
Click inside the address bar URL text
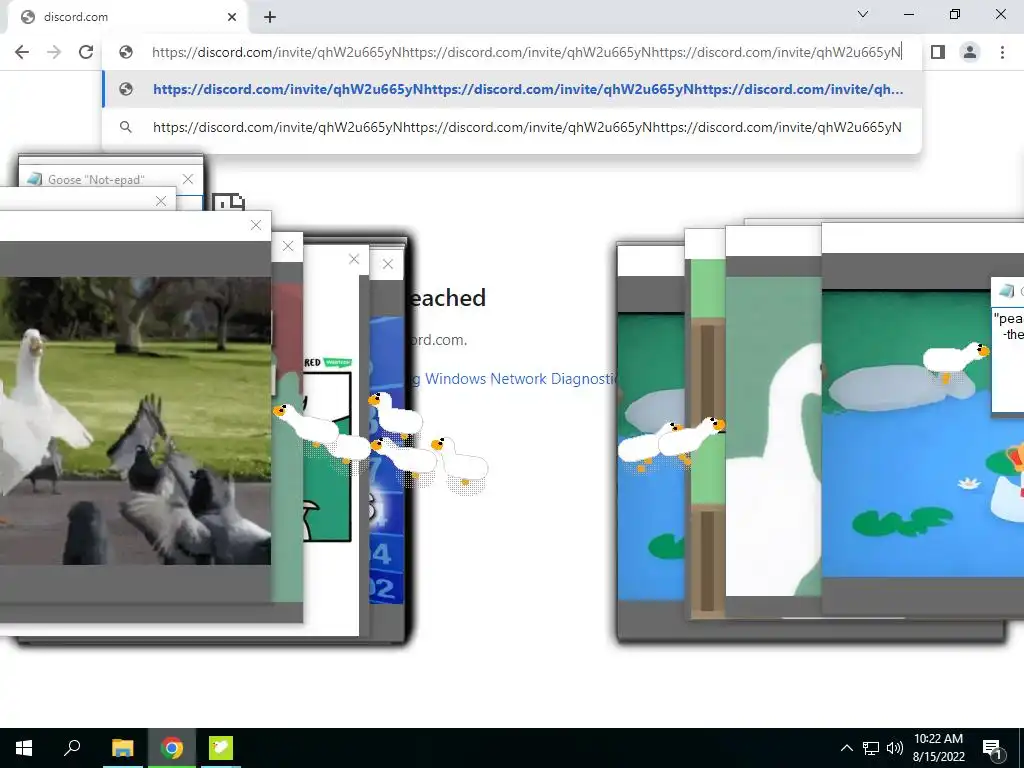tap(526, 52)
